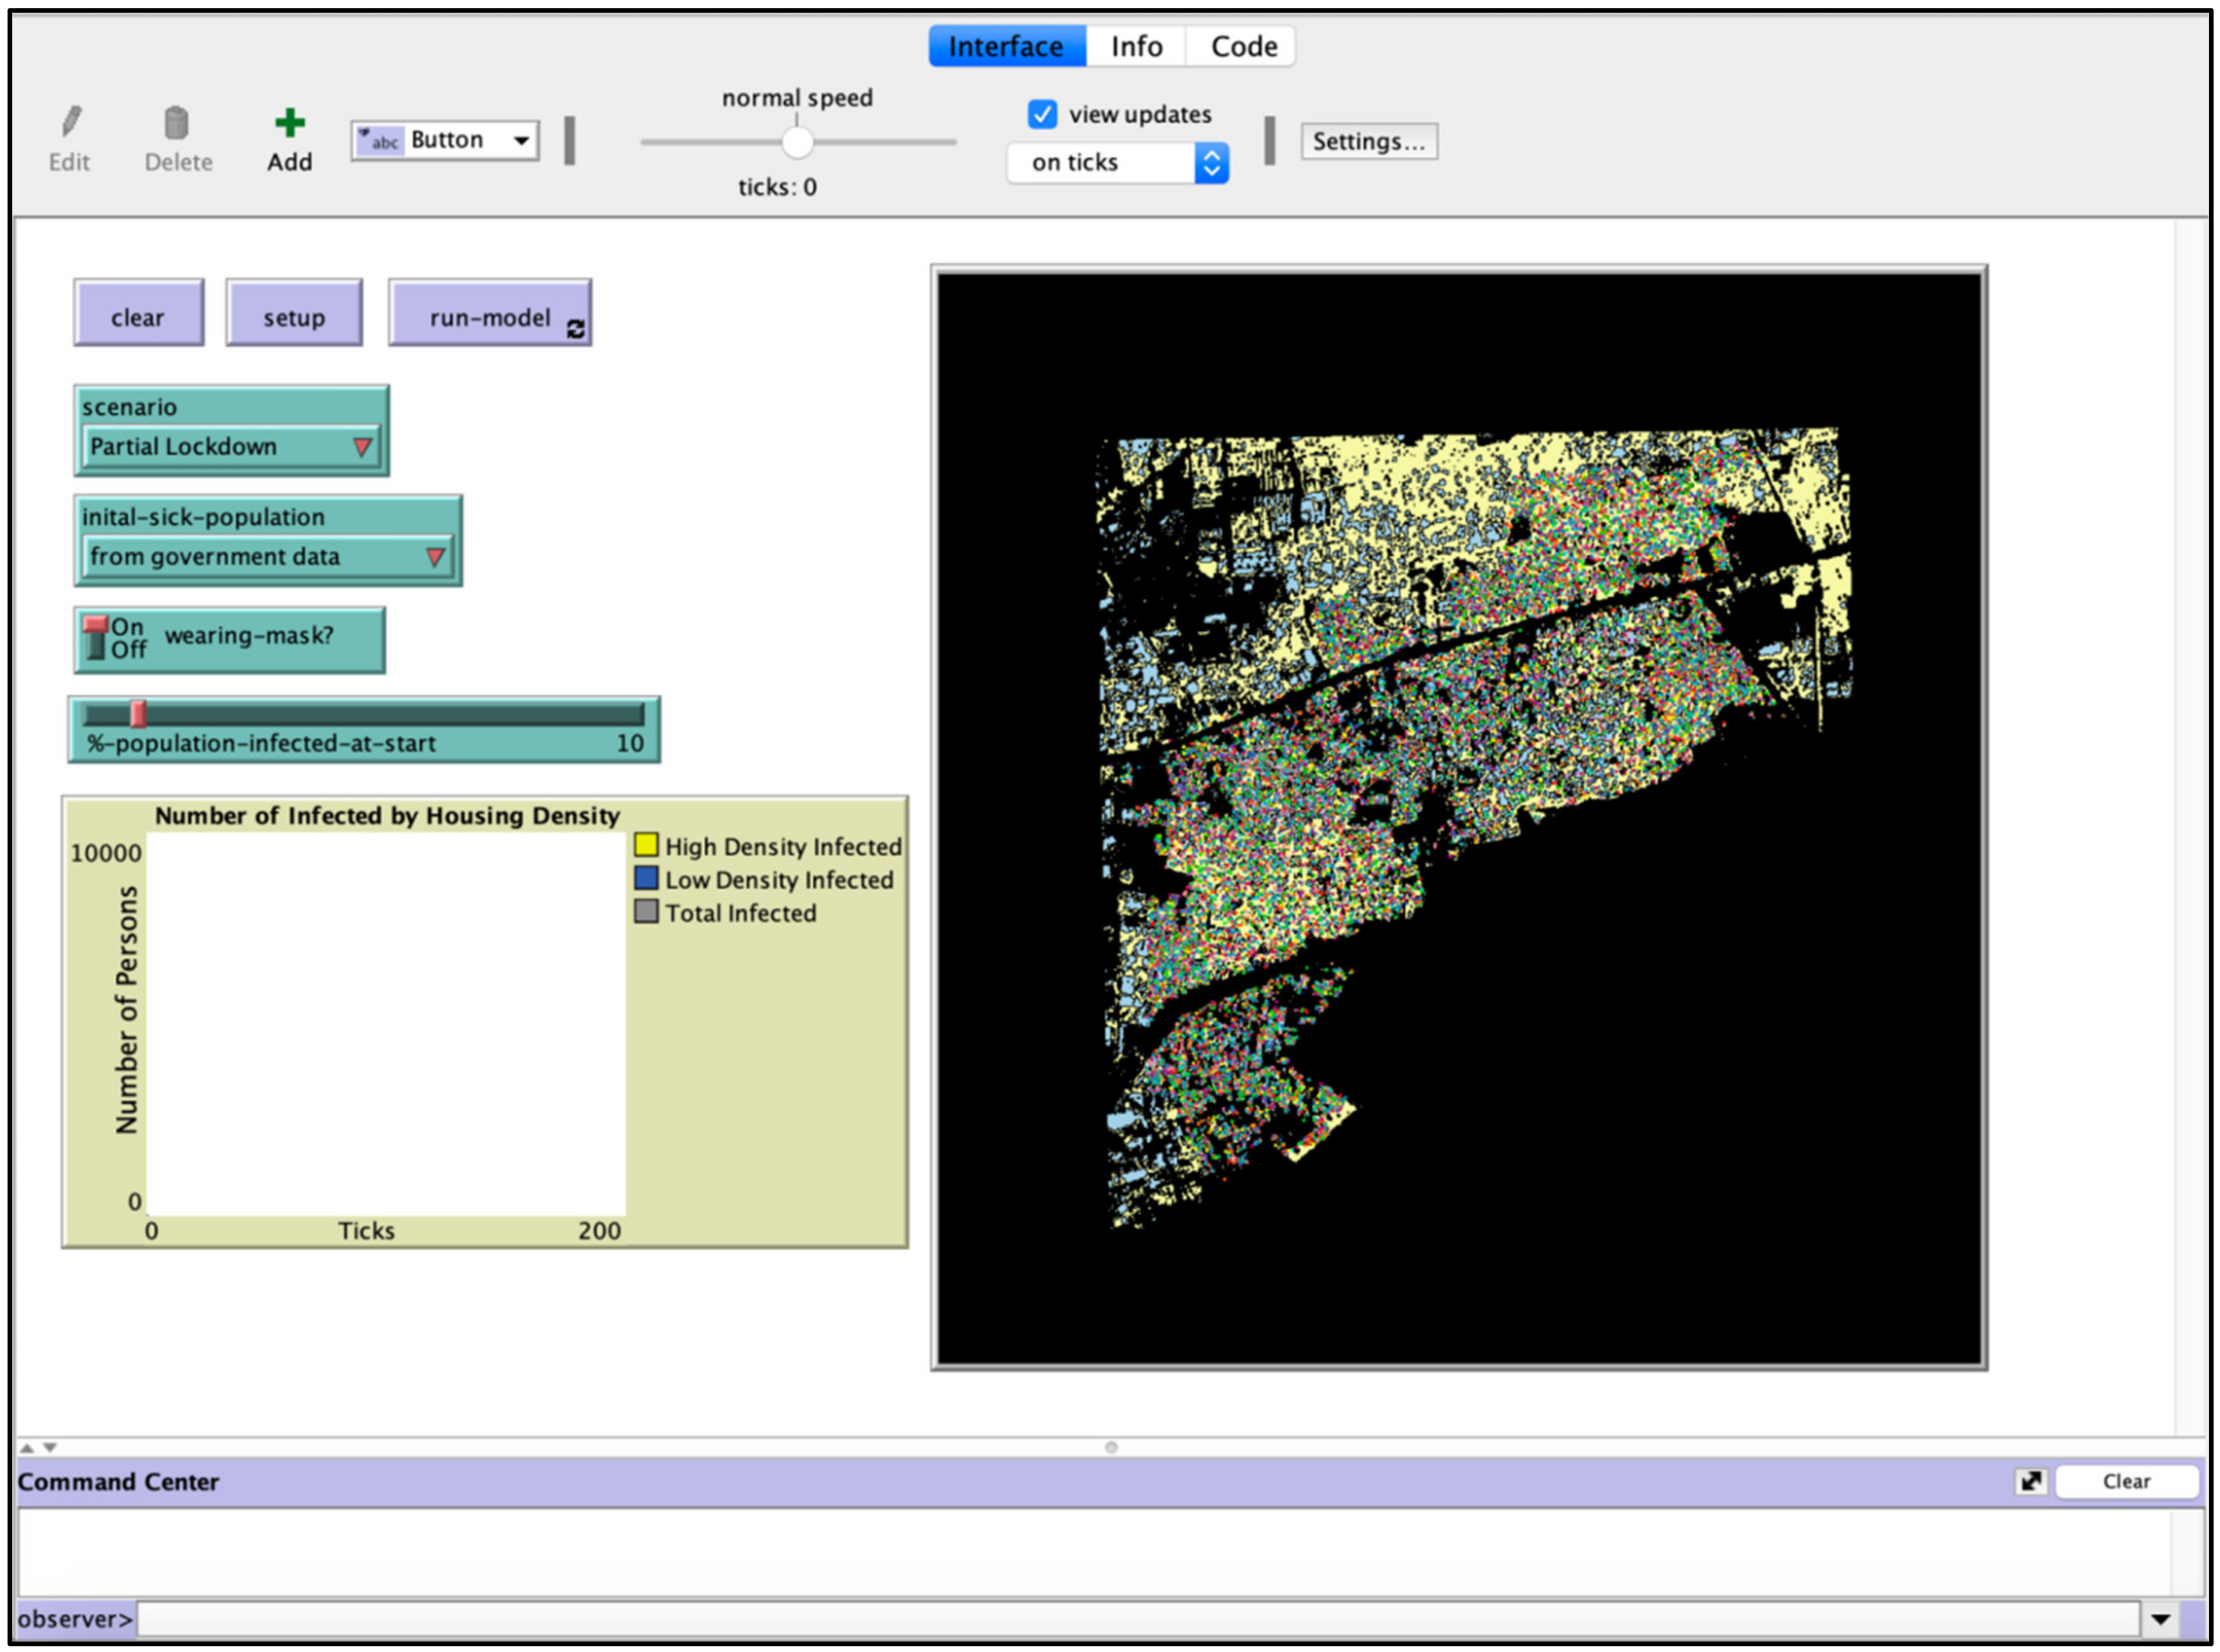Click the small up arrow above Command Center

coord(27,1447)
